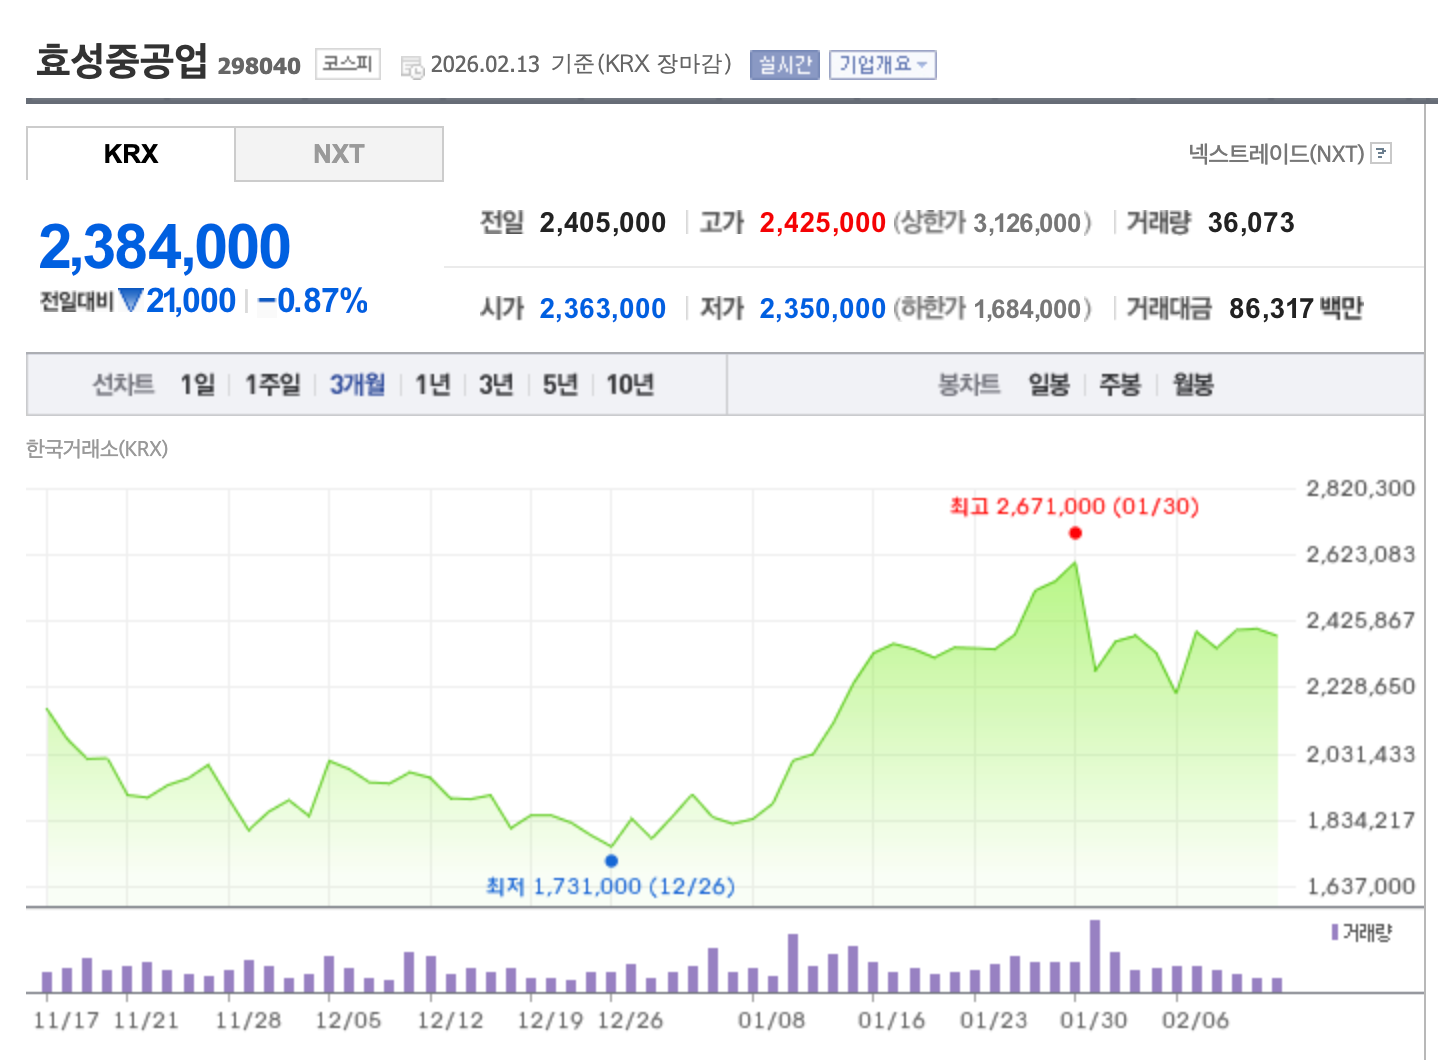The width and height of the screenshot is (1438, 1060).
Task: Click the stock name 효성중공업
Action: click(122, 61)
